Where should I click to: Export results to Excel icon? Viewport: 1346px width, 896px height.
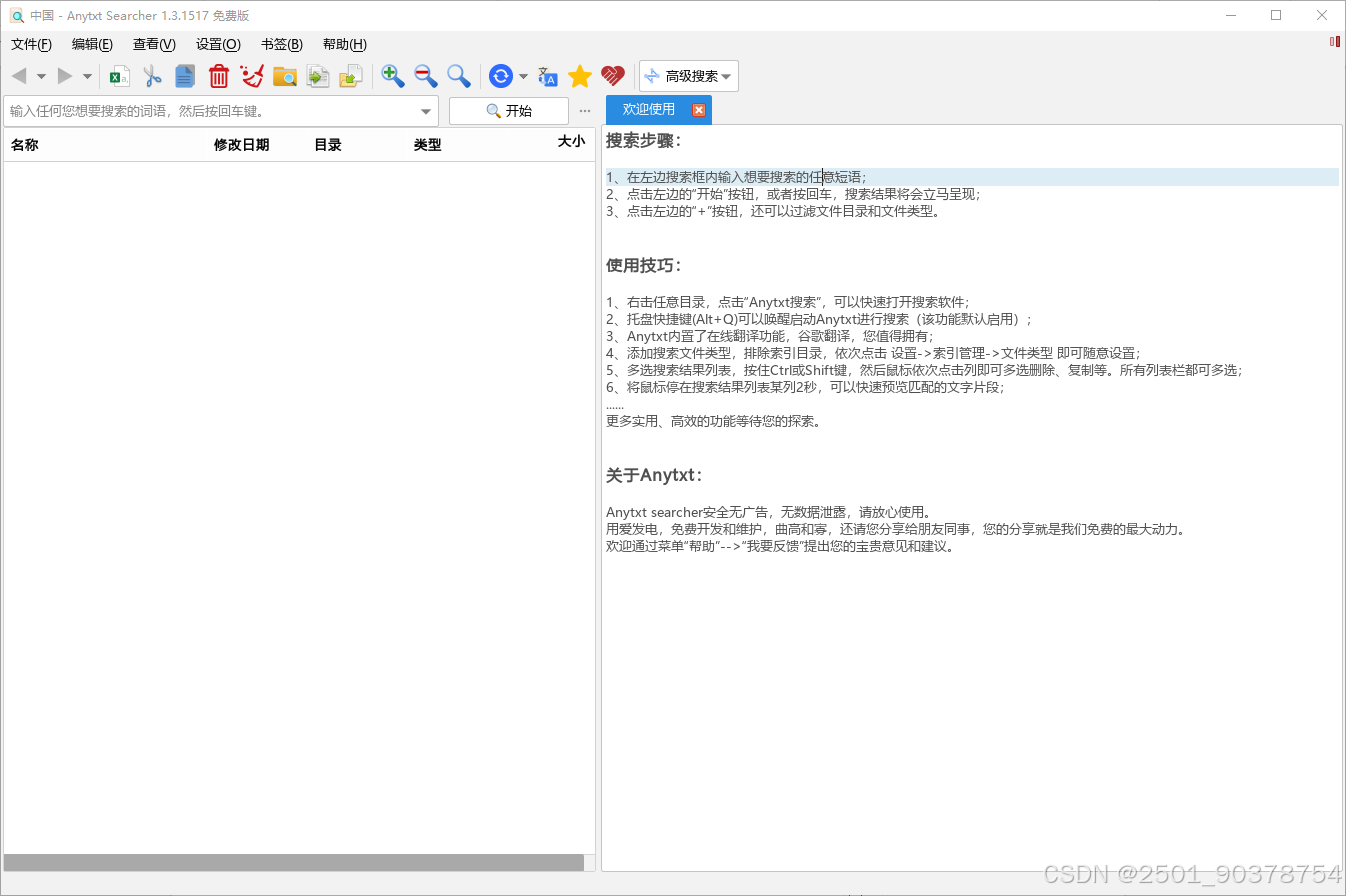pos(120,76)
